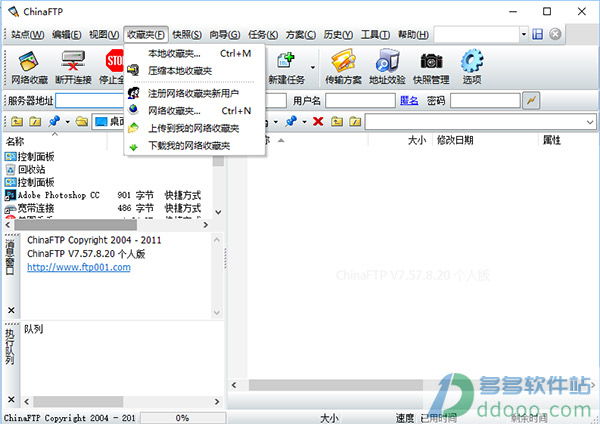This screenshot has height=424, width=600.
Task: Open the 方案(C) menu
Action: 301,35
